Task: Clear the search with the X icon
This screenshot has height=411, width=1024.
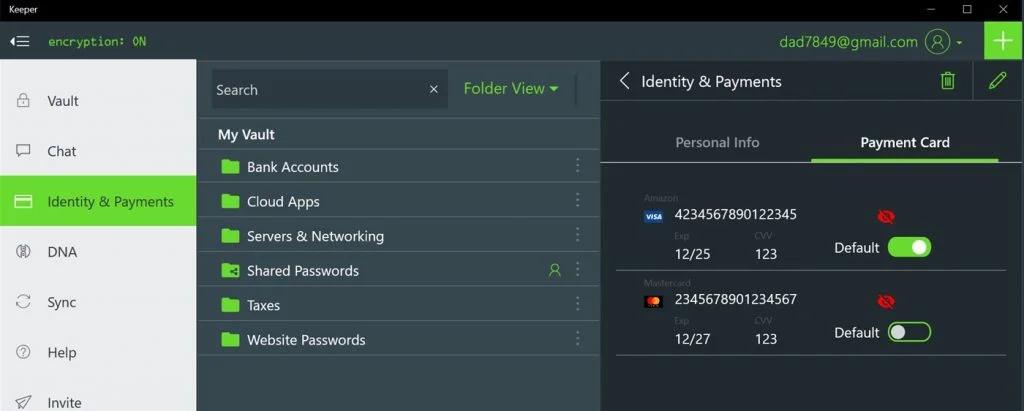Action: tap(434, 90)
